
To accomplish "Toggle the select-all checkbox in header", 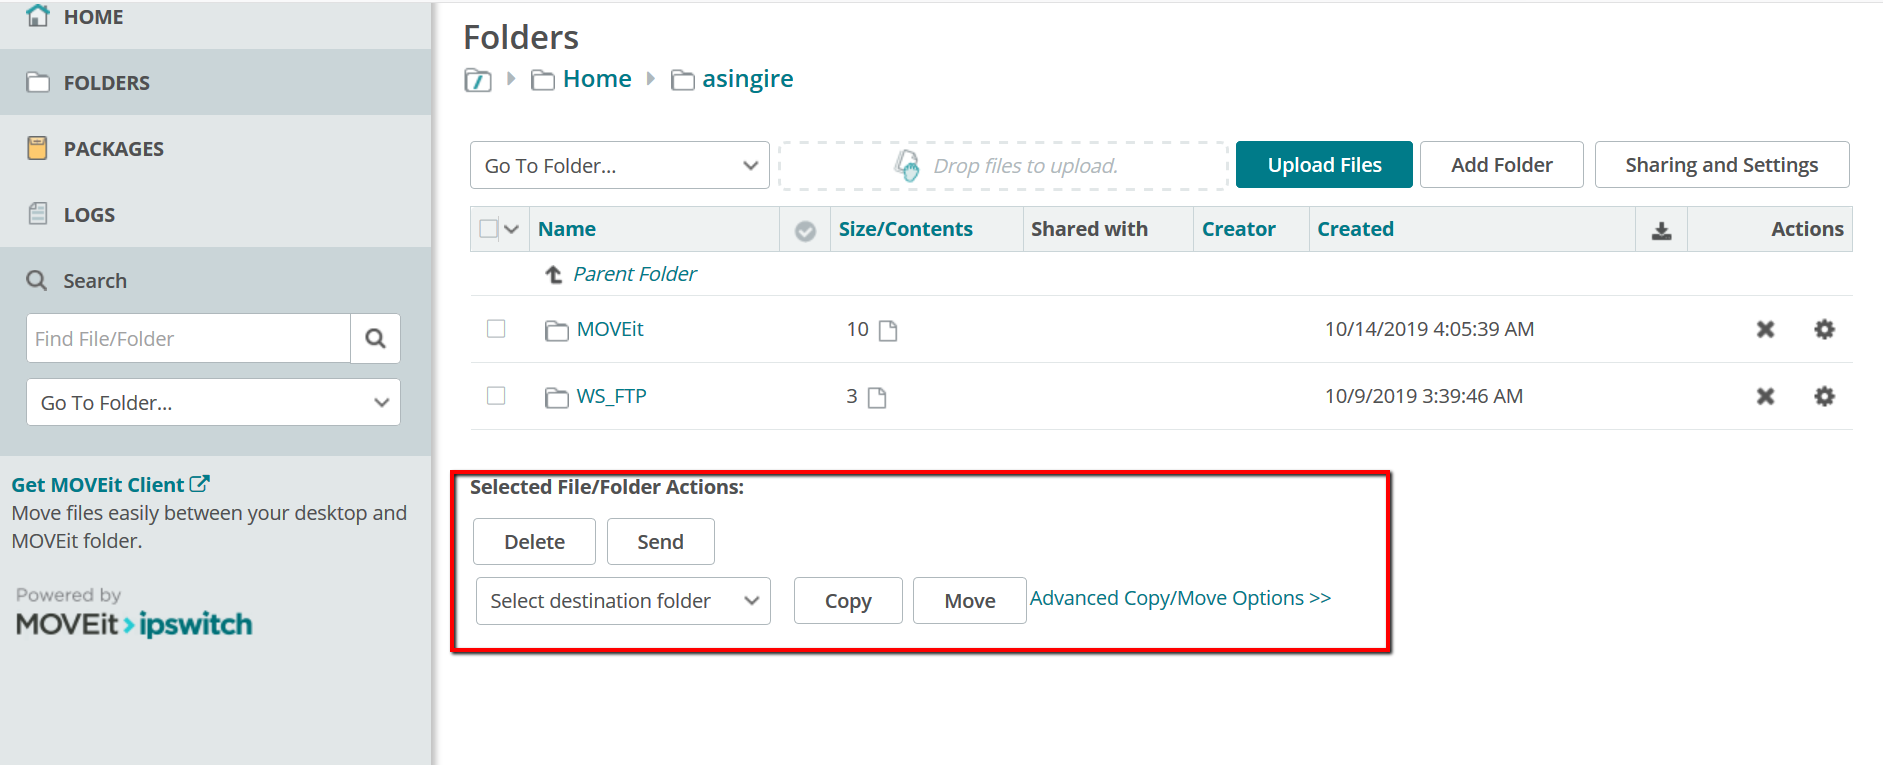I will 489,229.
